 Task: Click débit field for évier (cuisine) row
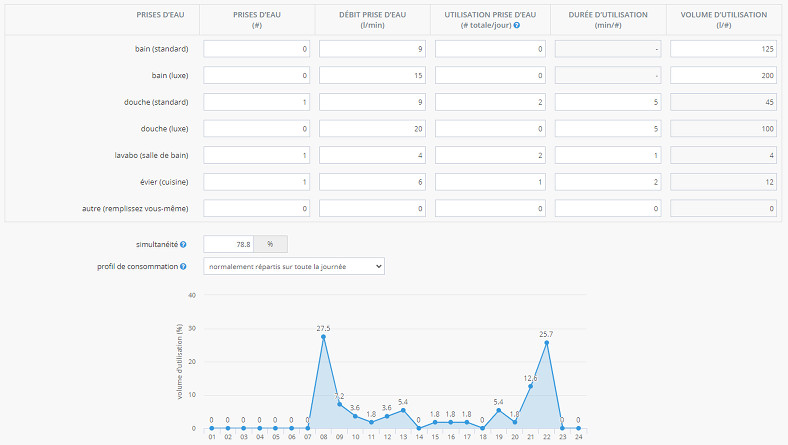[x=373, y=181]
